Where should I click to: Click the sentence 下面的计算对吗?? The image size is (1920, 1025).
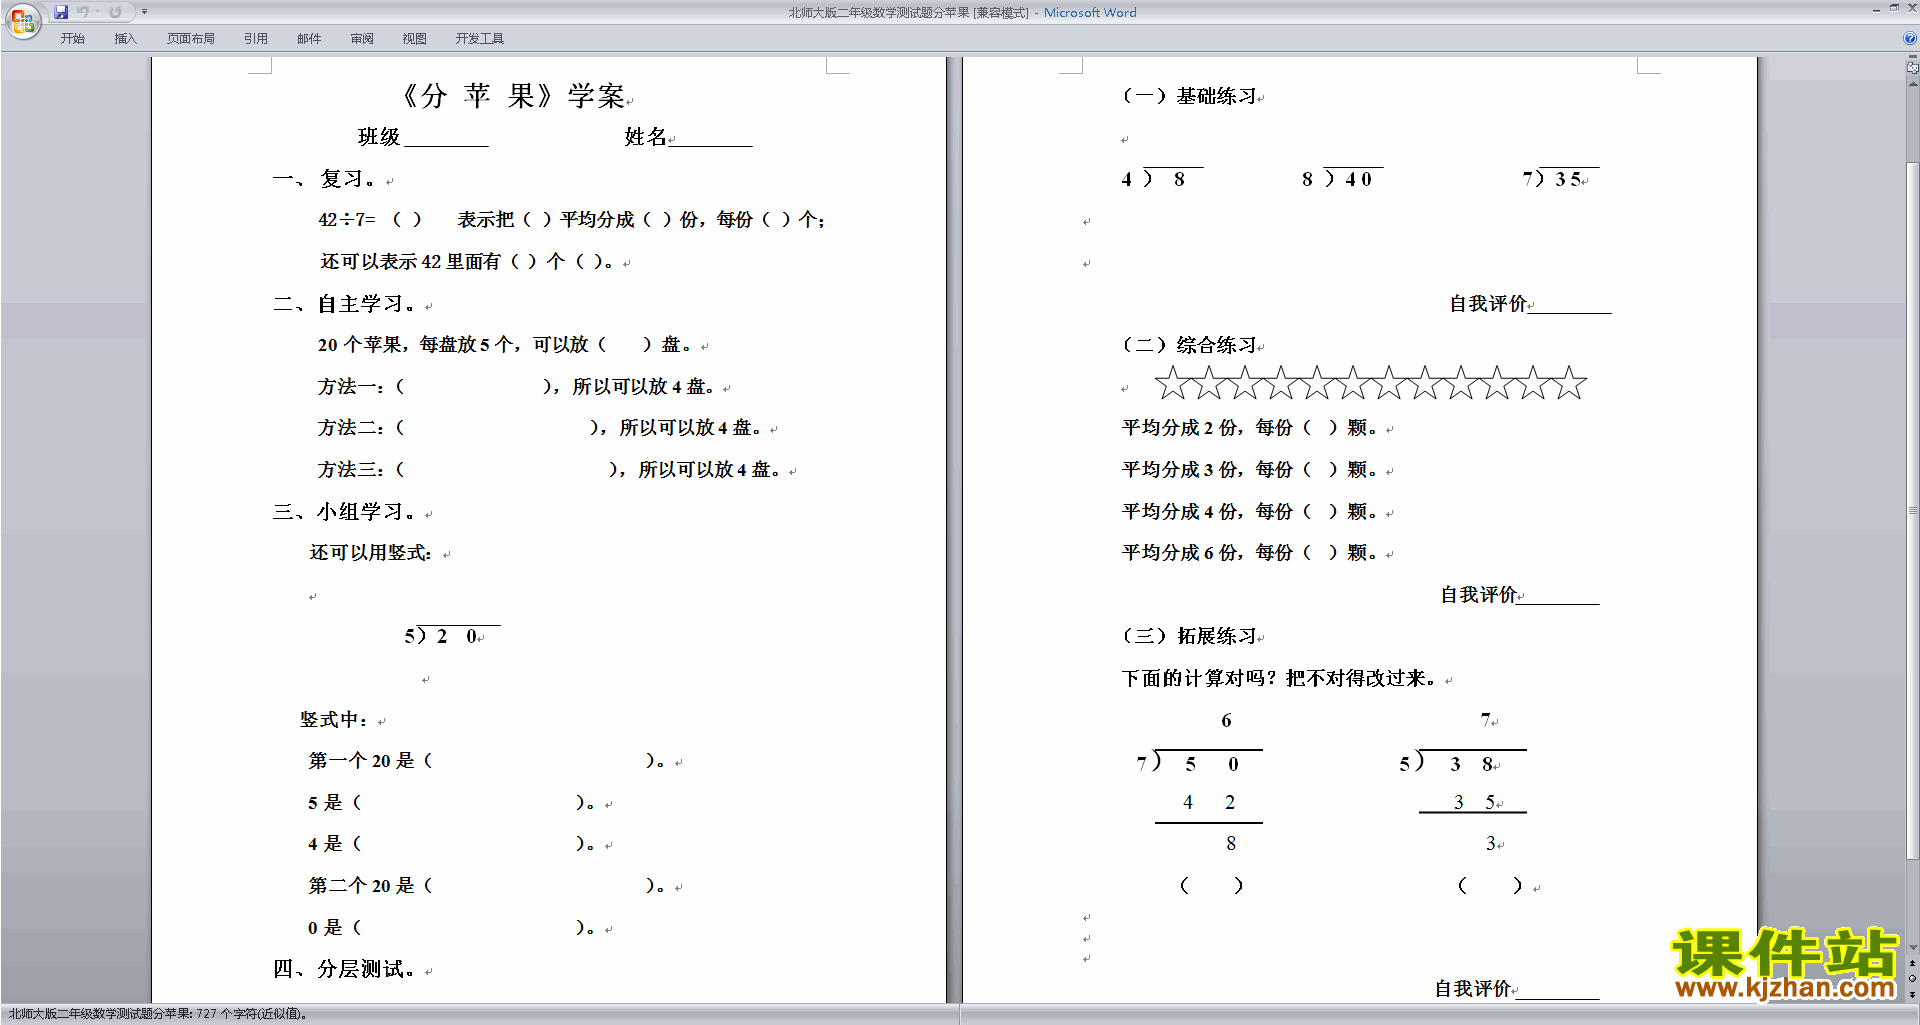pos(1278,678)
